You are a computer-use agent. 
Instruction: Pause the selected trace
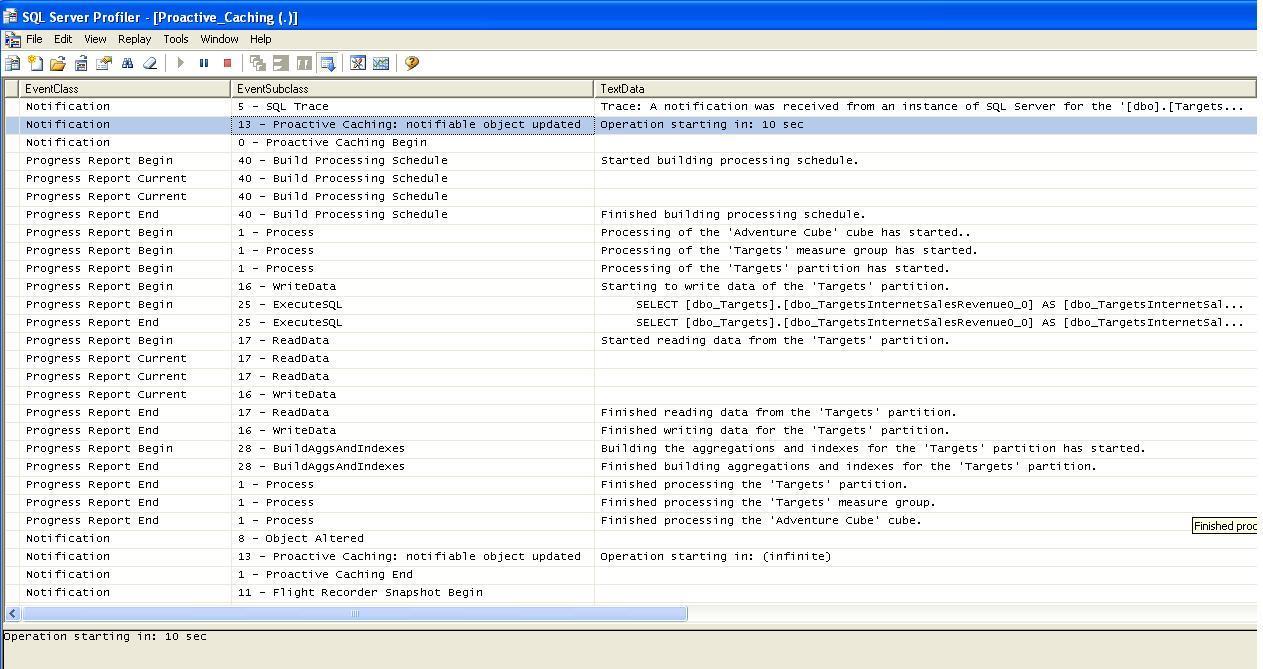point(204,63)
